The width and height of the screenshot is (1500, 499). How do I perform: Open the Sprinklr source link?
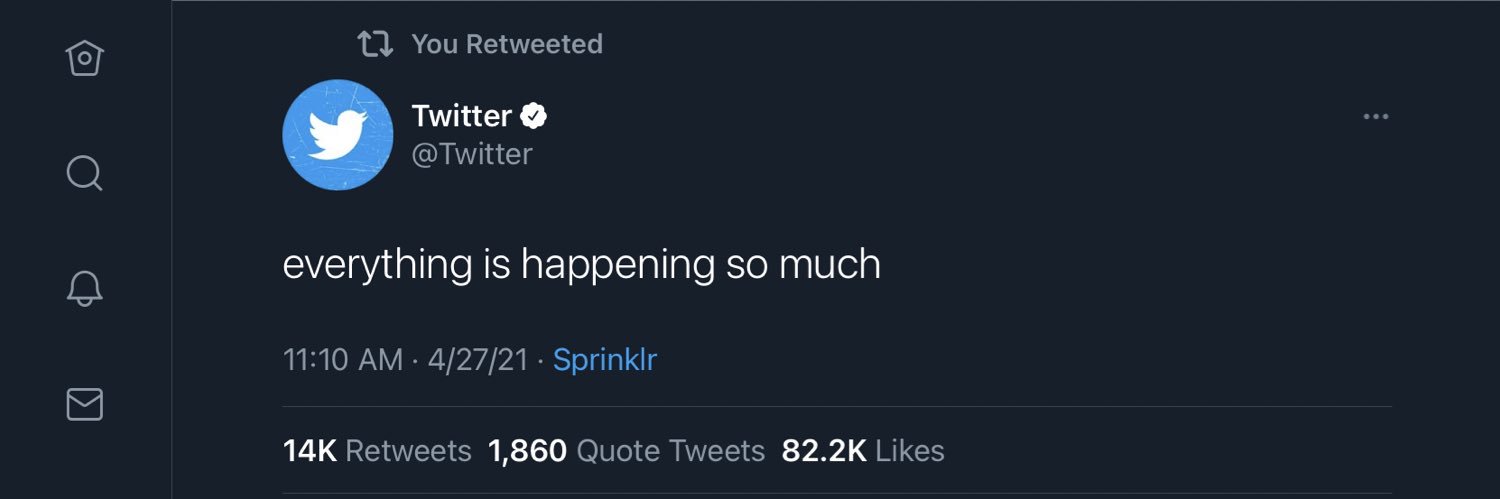(x=605, y=360)
